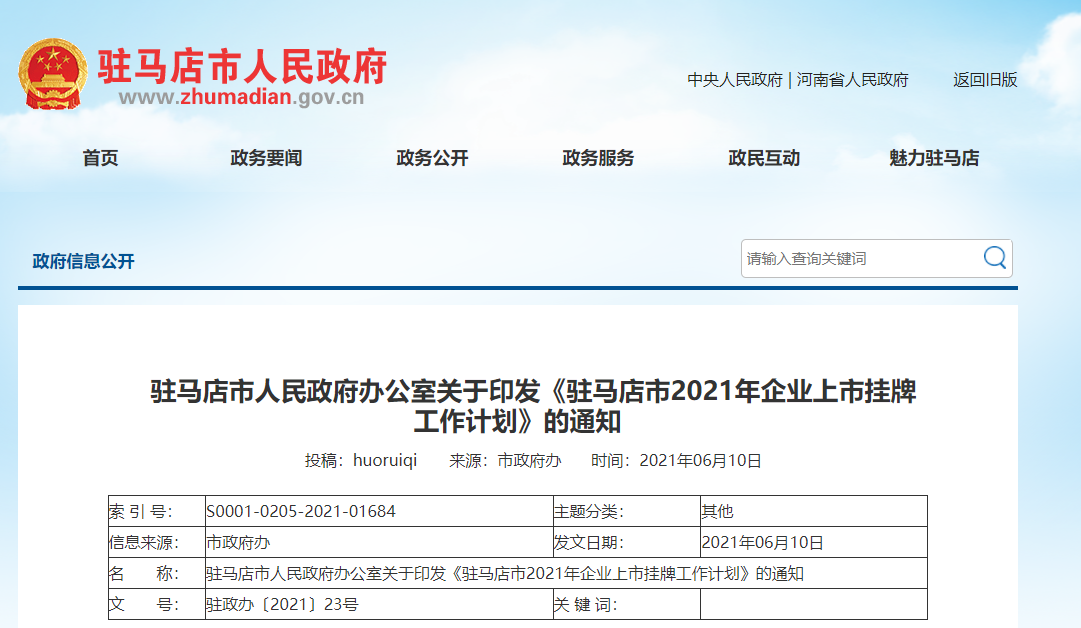Click the 政府信息公开 section heading
Image resolution: width=1081 pixels, height=628 pixels.
tap(83, 261)
